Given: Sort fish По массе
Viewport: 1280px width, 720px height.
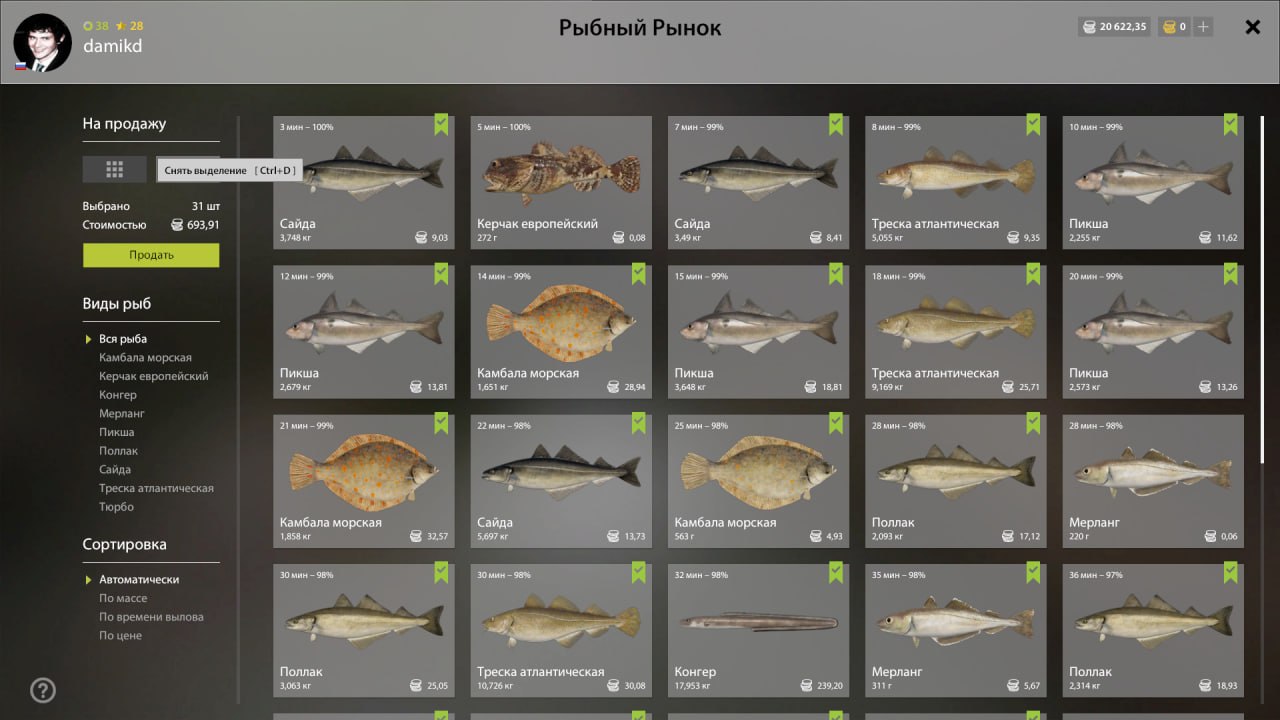Looking at the screenshot, I should coord(123,598).
